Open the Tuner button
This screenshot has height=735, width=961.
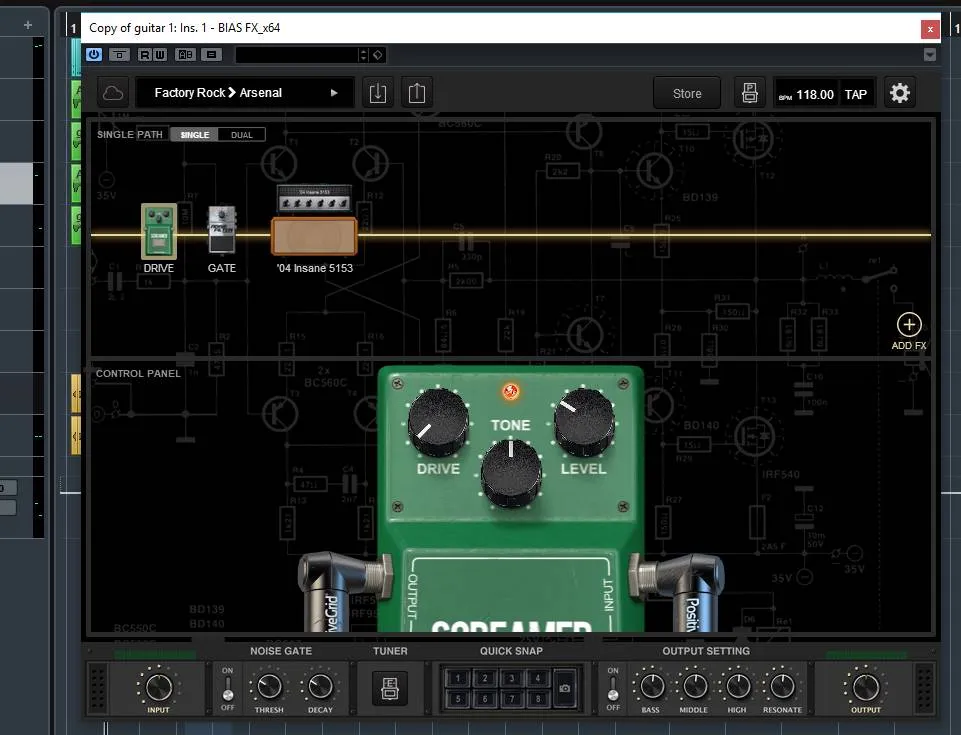tap(390, 687)
